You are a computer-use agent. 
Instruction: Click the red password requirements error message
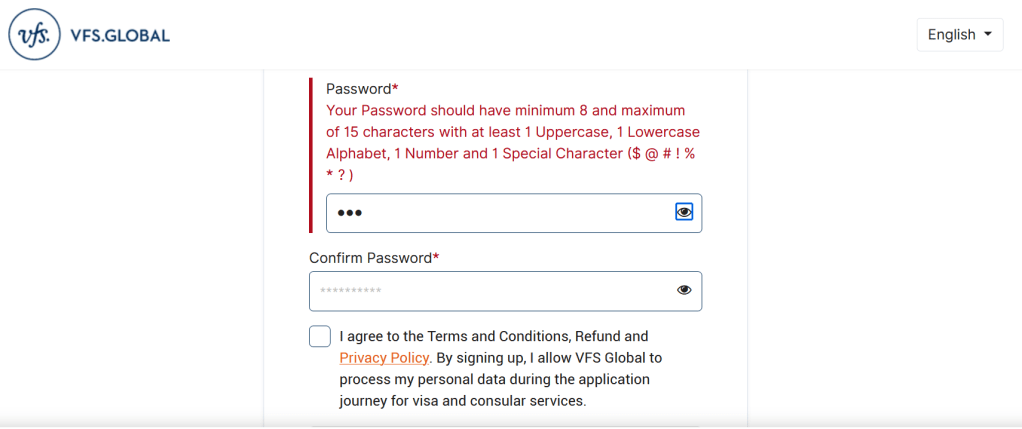click(512, 132)
